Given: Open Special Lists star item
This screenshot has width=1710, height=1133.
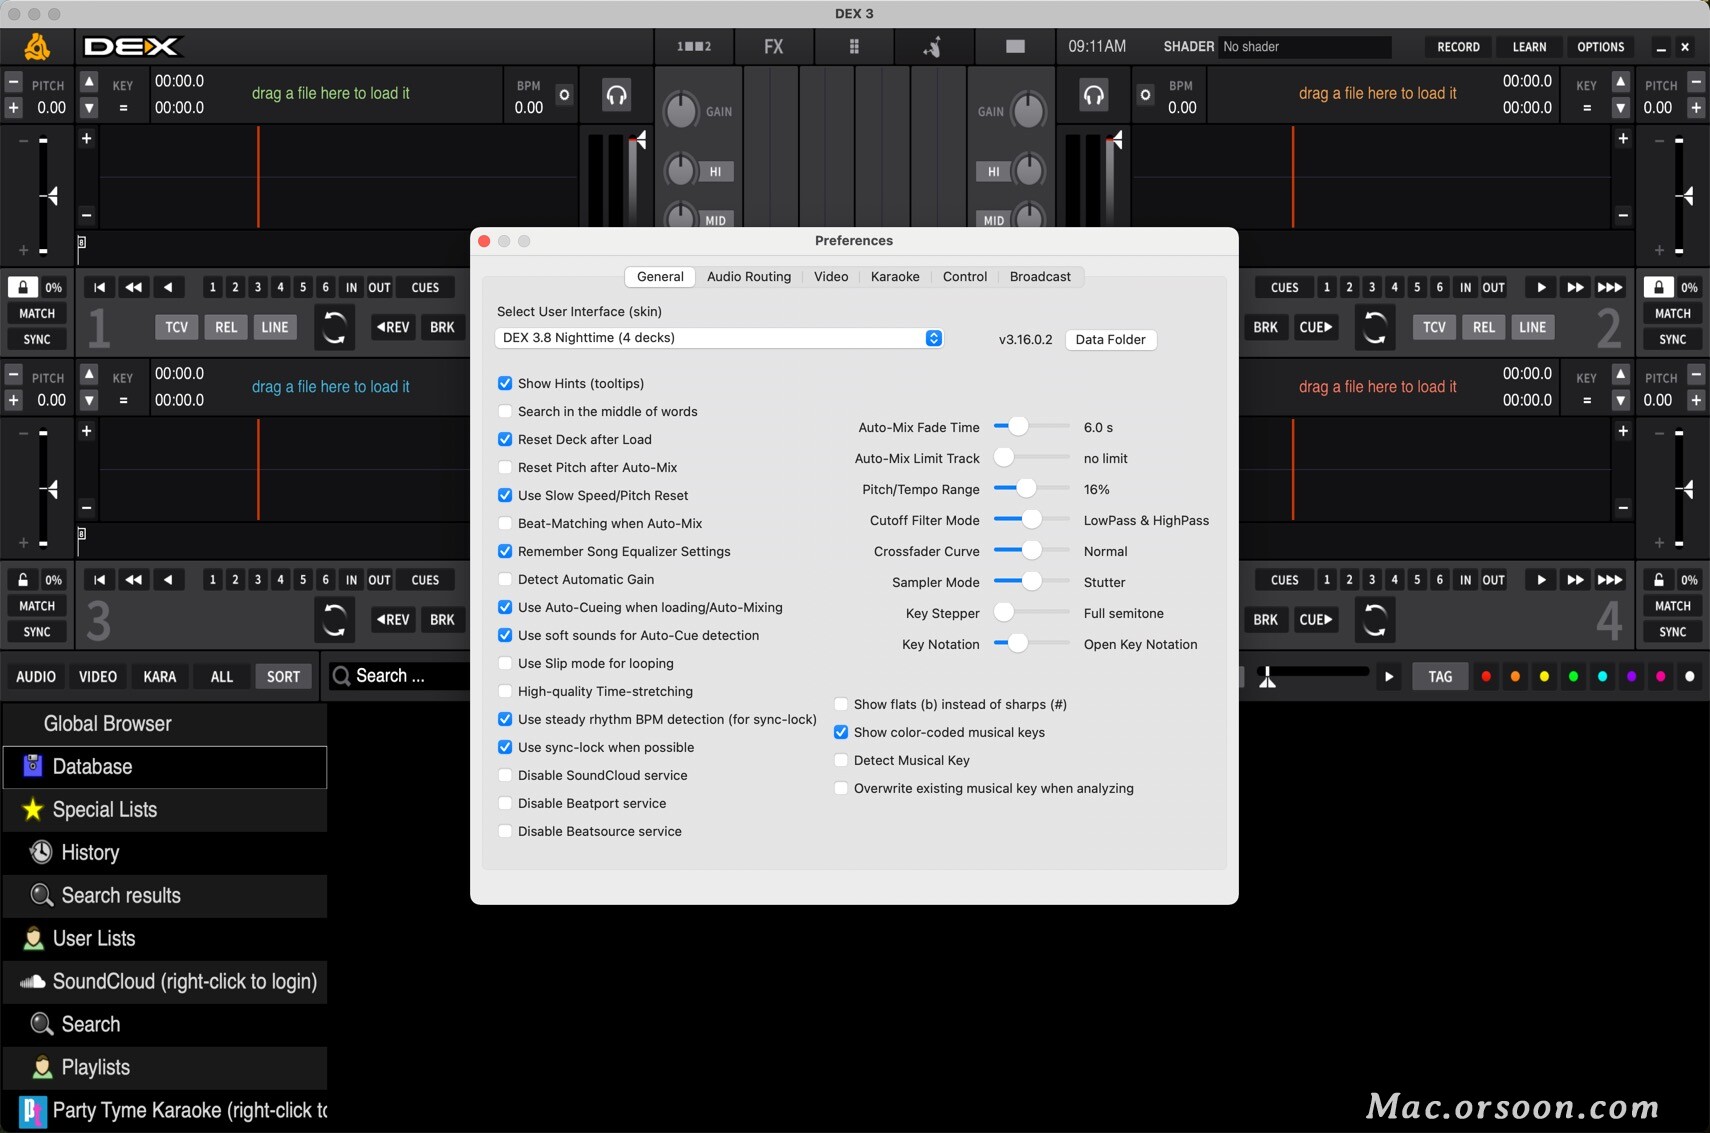Looking at the screenshot, I should coord(165,810).
